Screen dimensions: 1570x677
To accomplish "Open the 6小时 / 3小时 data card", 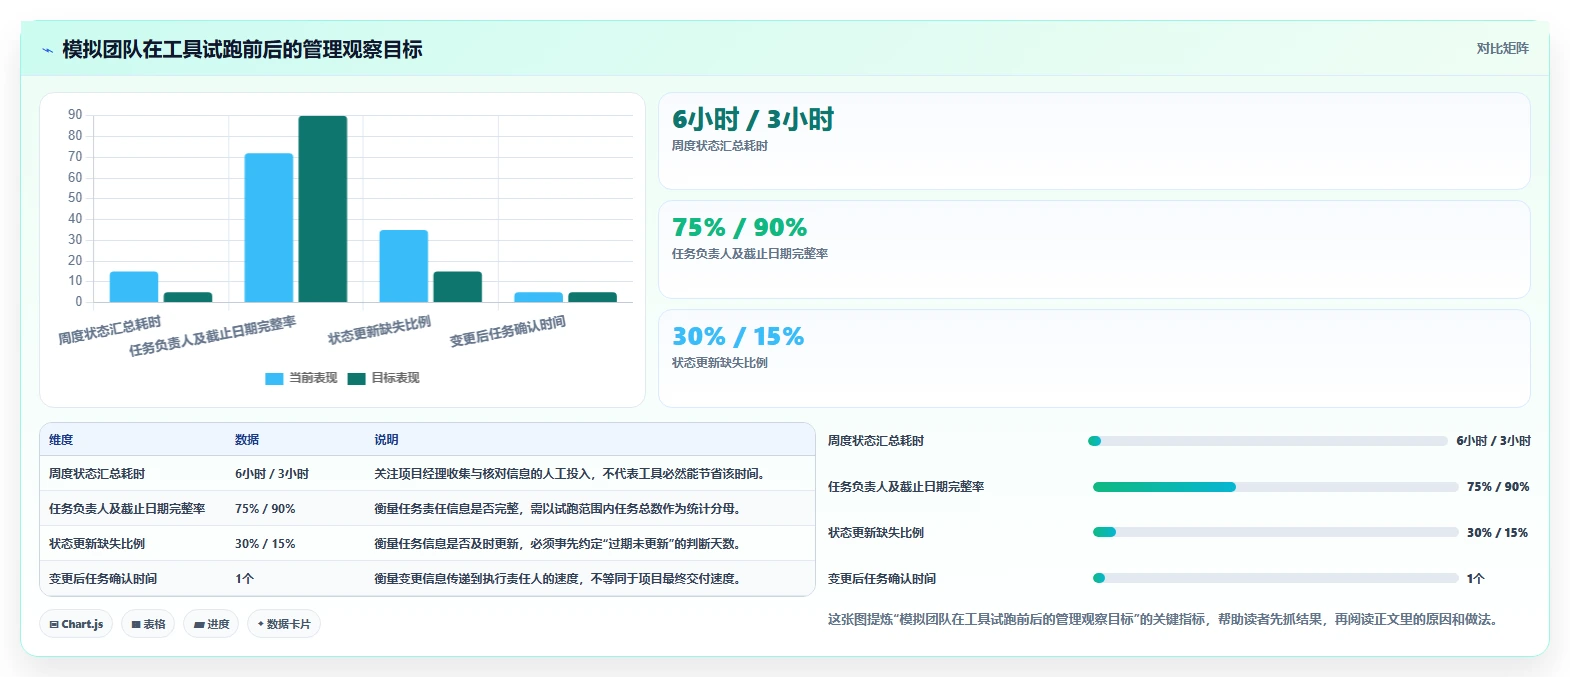I will point(1094,141).
